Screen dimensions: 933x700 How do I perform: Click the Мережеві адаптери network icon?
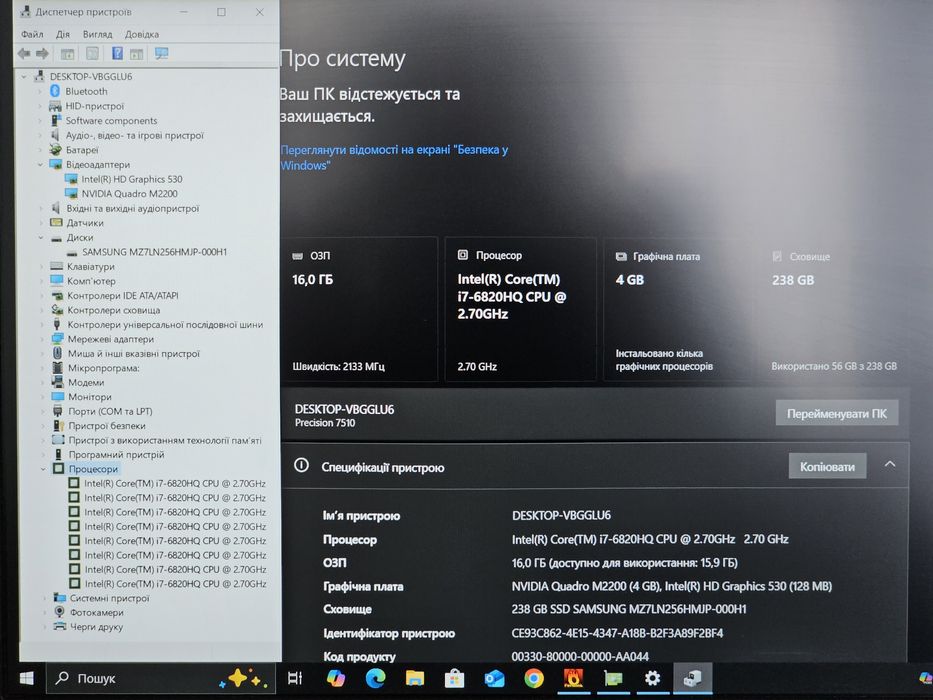coord(57,339)
